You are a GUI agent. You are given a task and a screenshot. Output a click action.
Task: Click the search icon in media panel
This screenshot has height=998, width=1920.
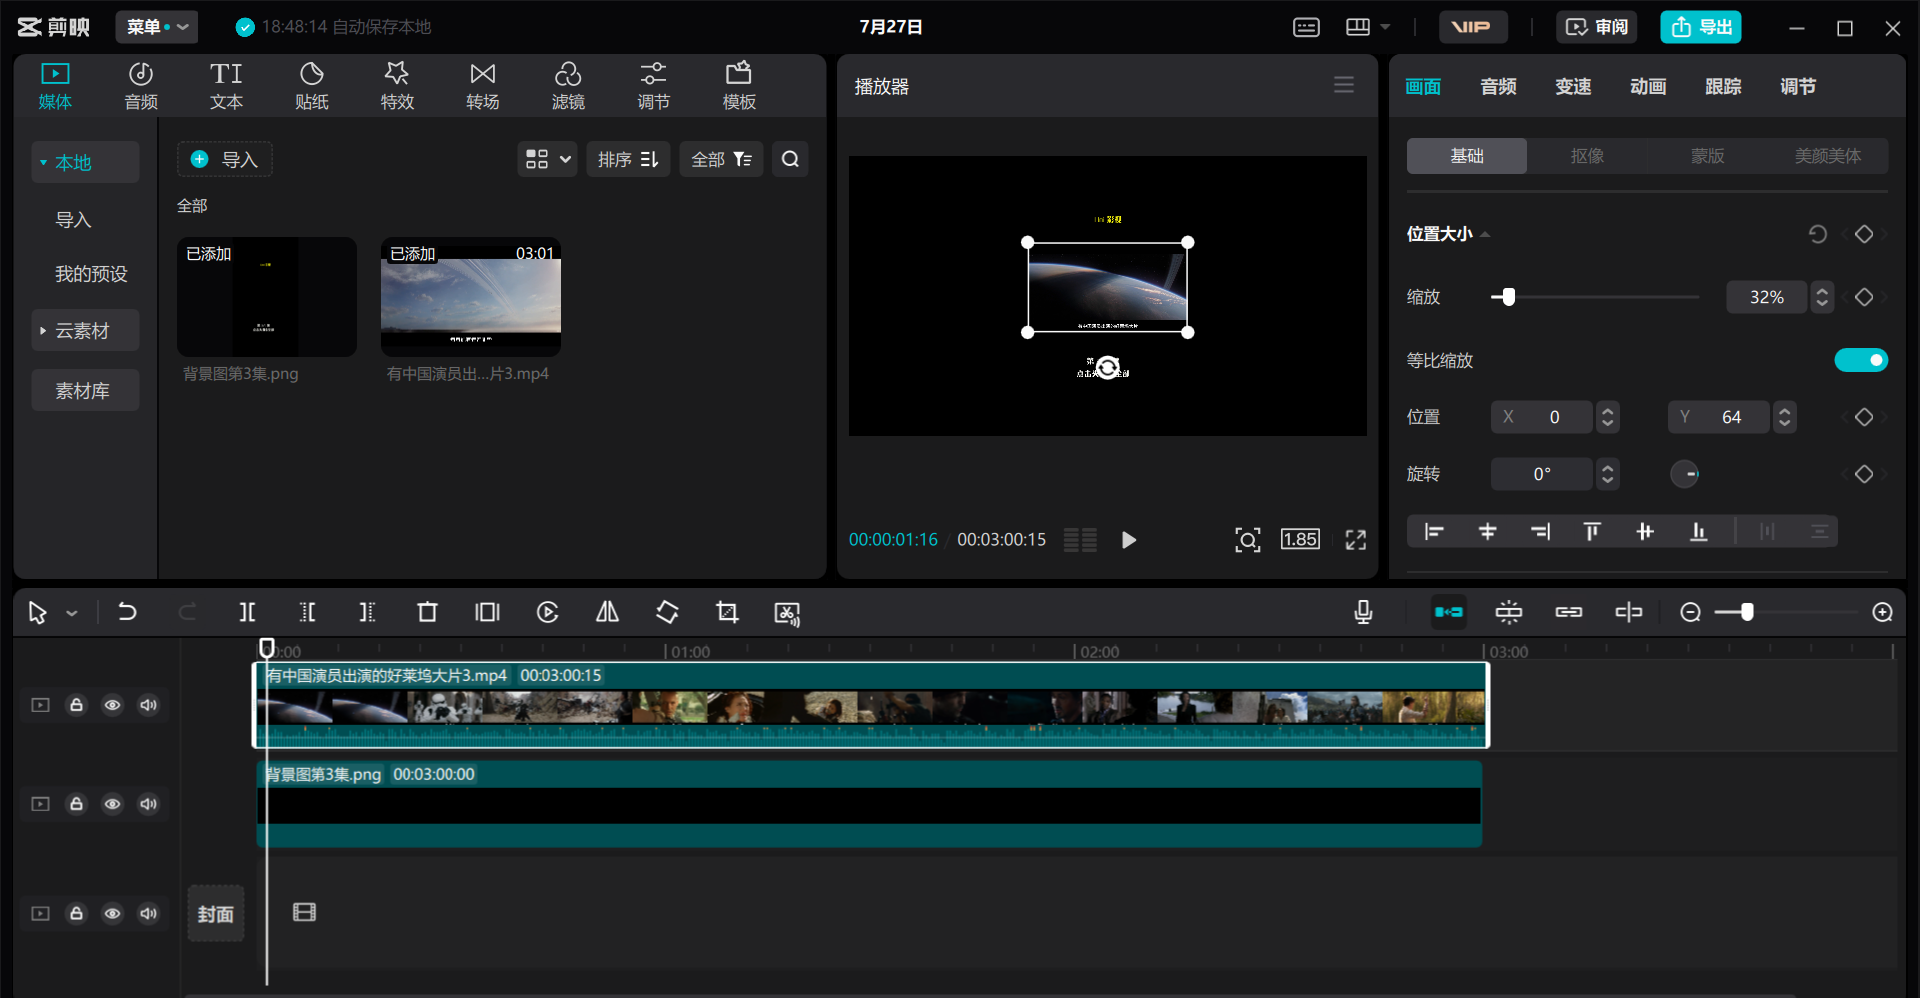[790, 159]
